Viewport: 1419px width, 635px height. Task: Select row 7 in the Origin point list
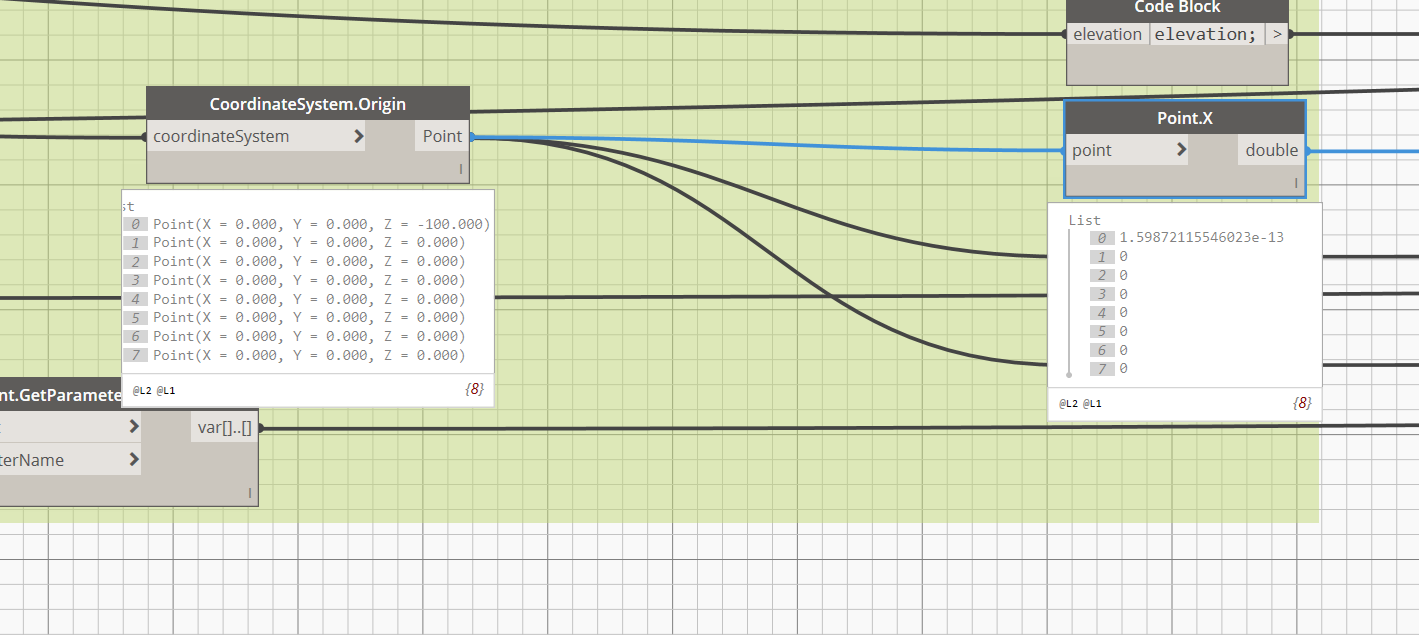click(295, 355)
